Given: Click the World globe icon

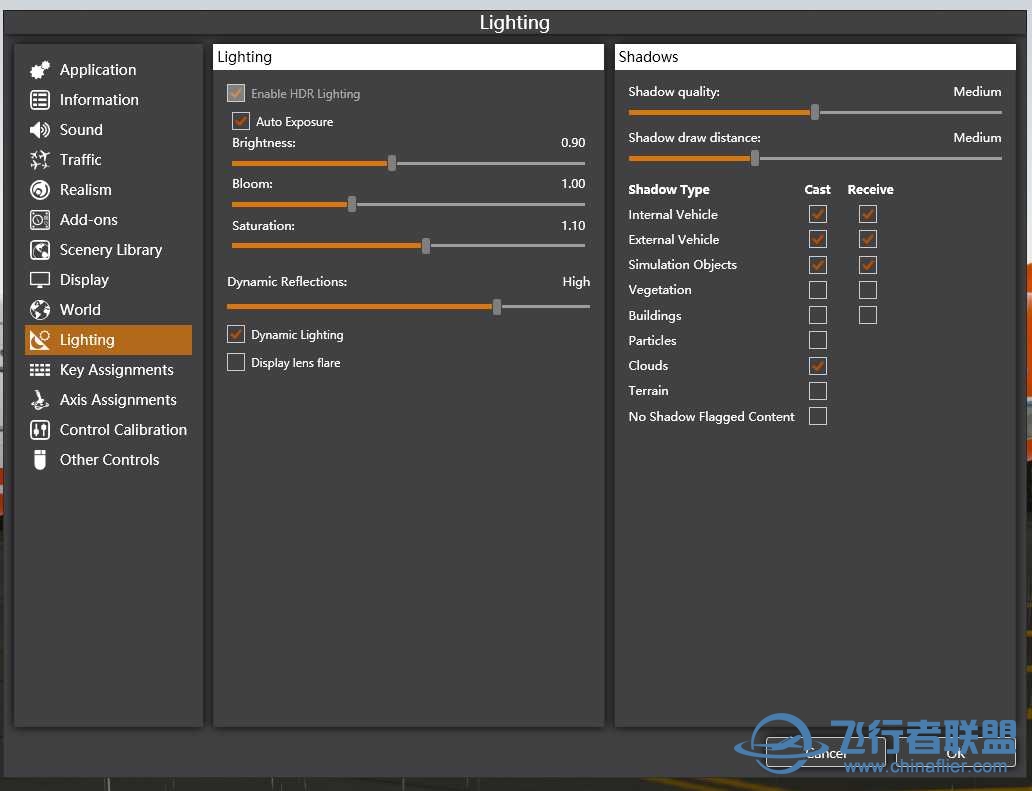Looking at the screenshot, I should click(x=40, y=310).
